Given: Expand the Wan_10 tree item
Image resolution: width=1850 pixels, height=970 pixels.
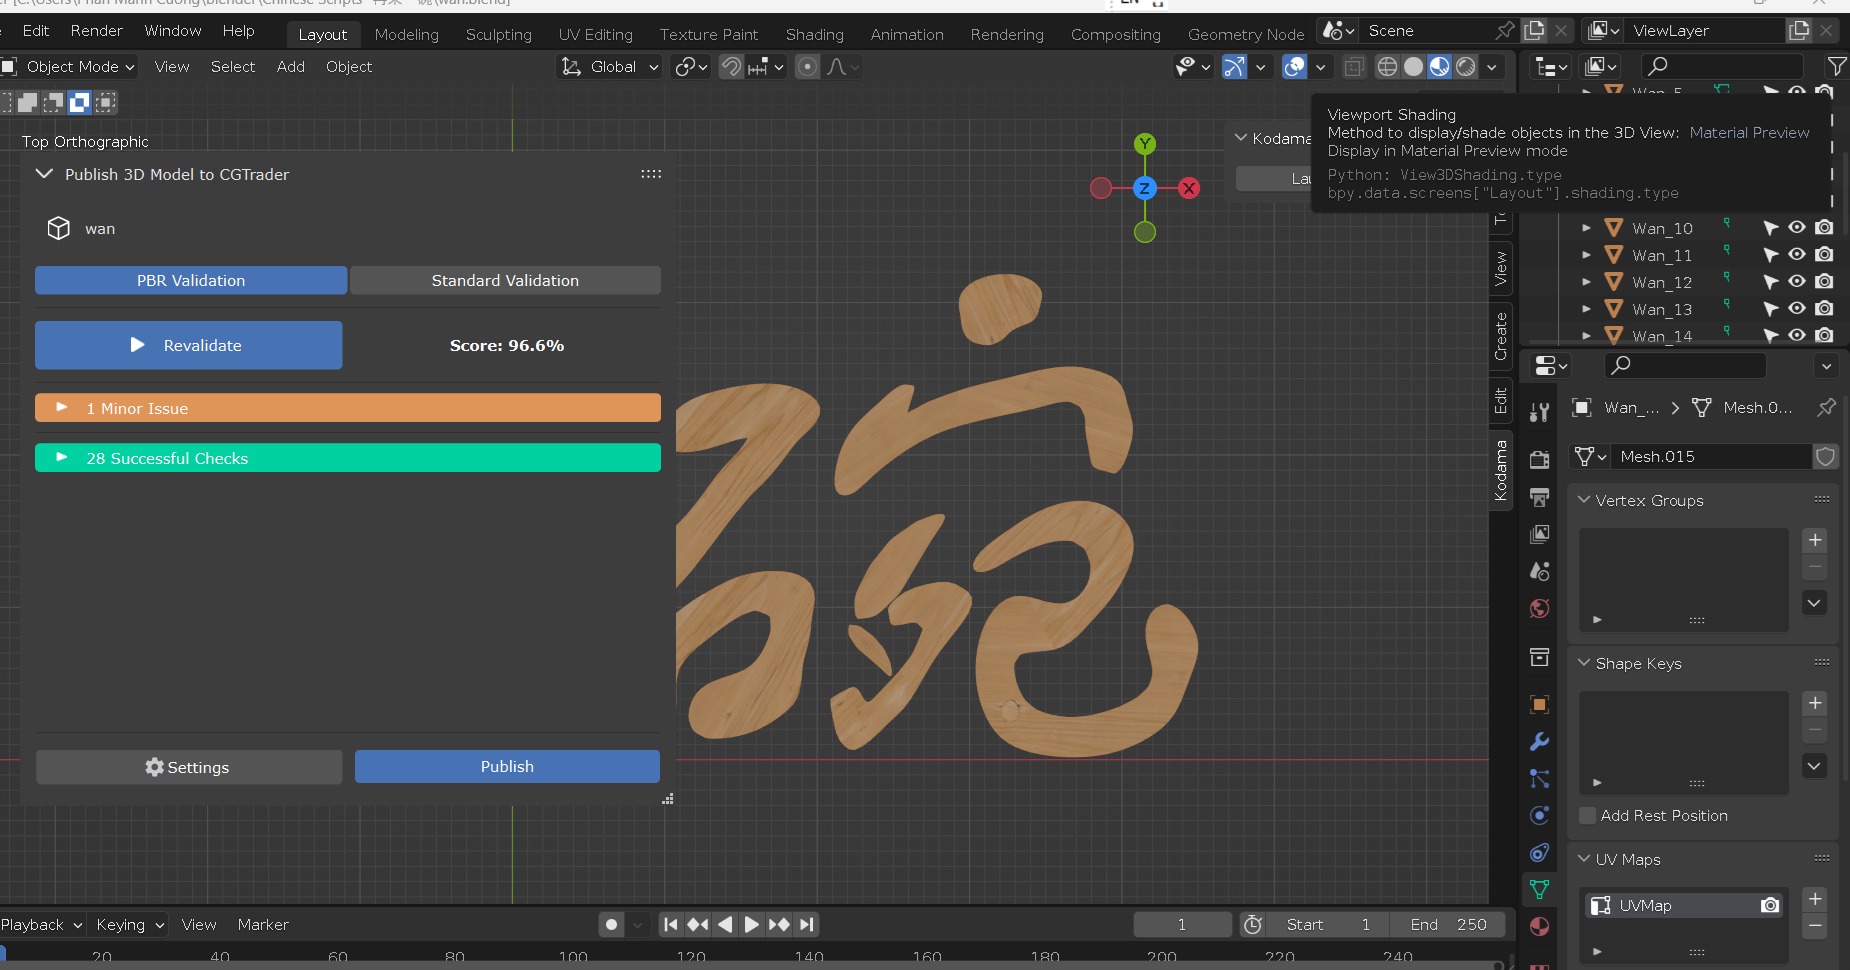Looking at the screenshot, I should point(1586,229).
